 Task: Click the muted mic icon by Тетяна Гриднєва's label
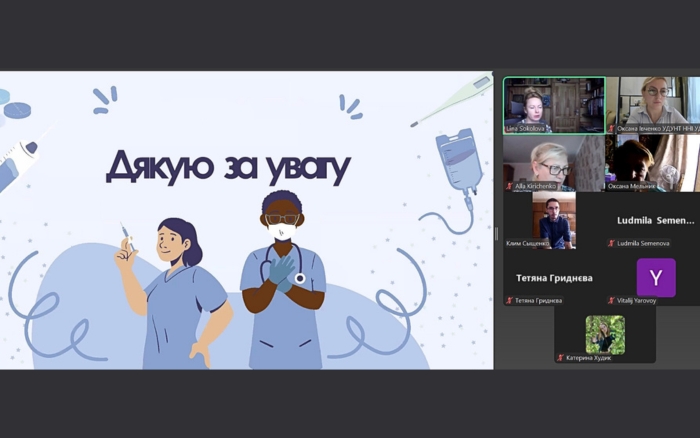click(x=510, y=300)
